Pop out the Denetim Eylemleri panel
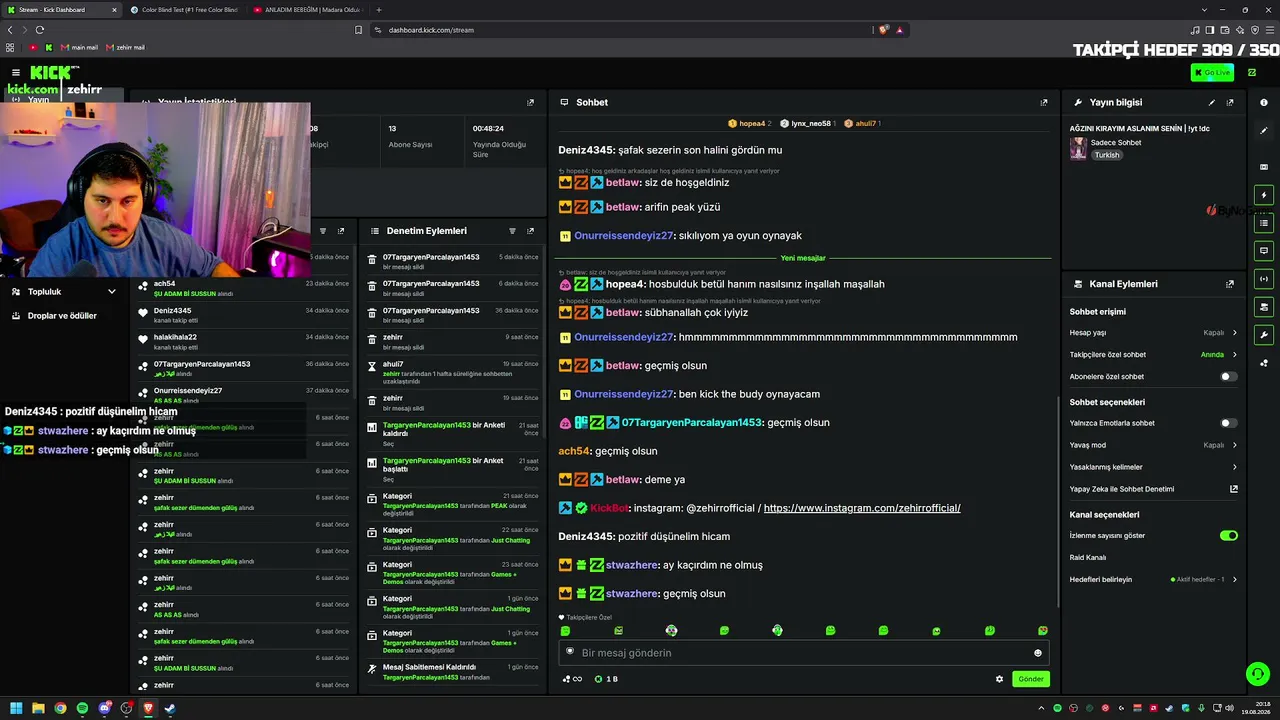Image resolution: width=1280 pixels, height=720 pixels. (x=531, y=231)
